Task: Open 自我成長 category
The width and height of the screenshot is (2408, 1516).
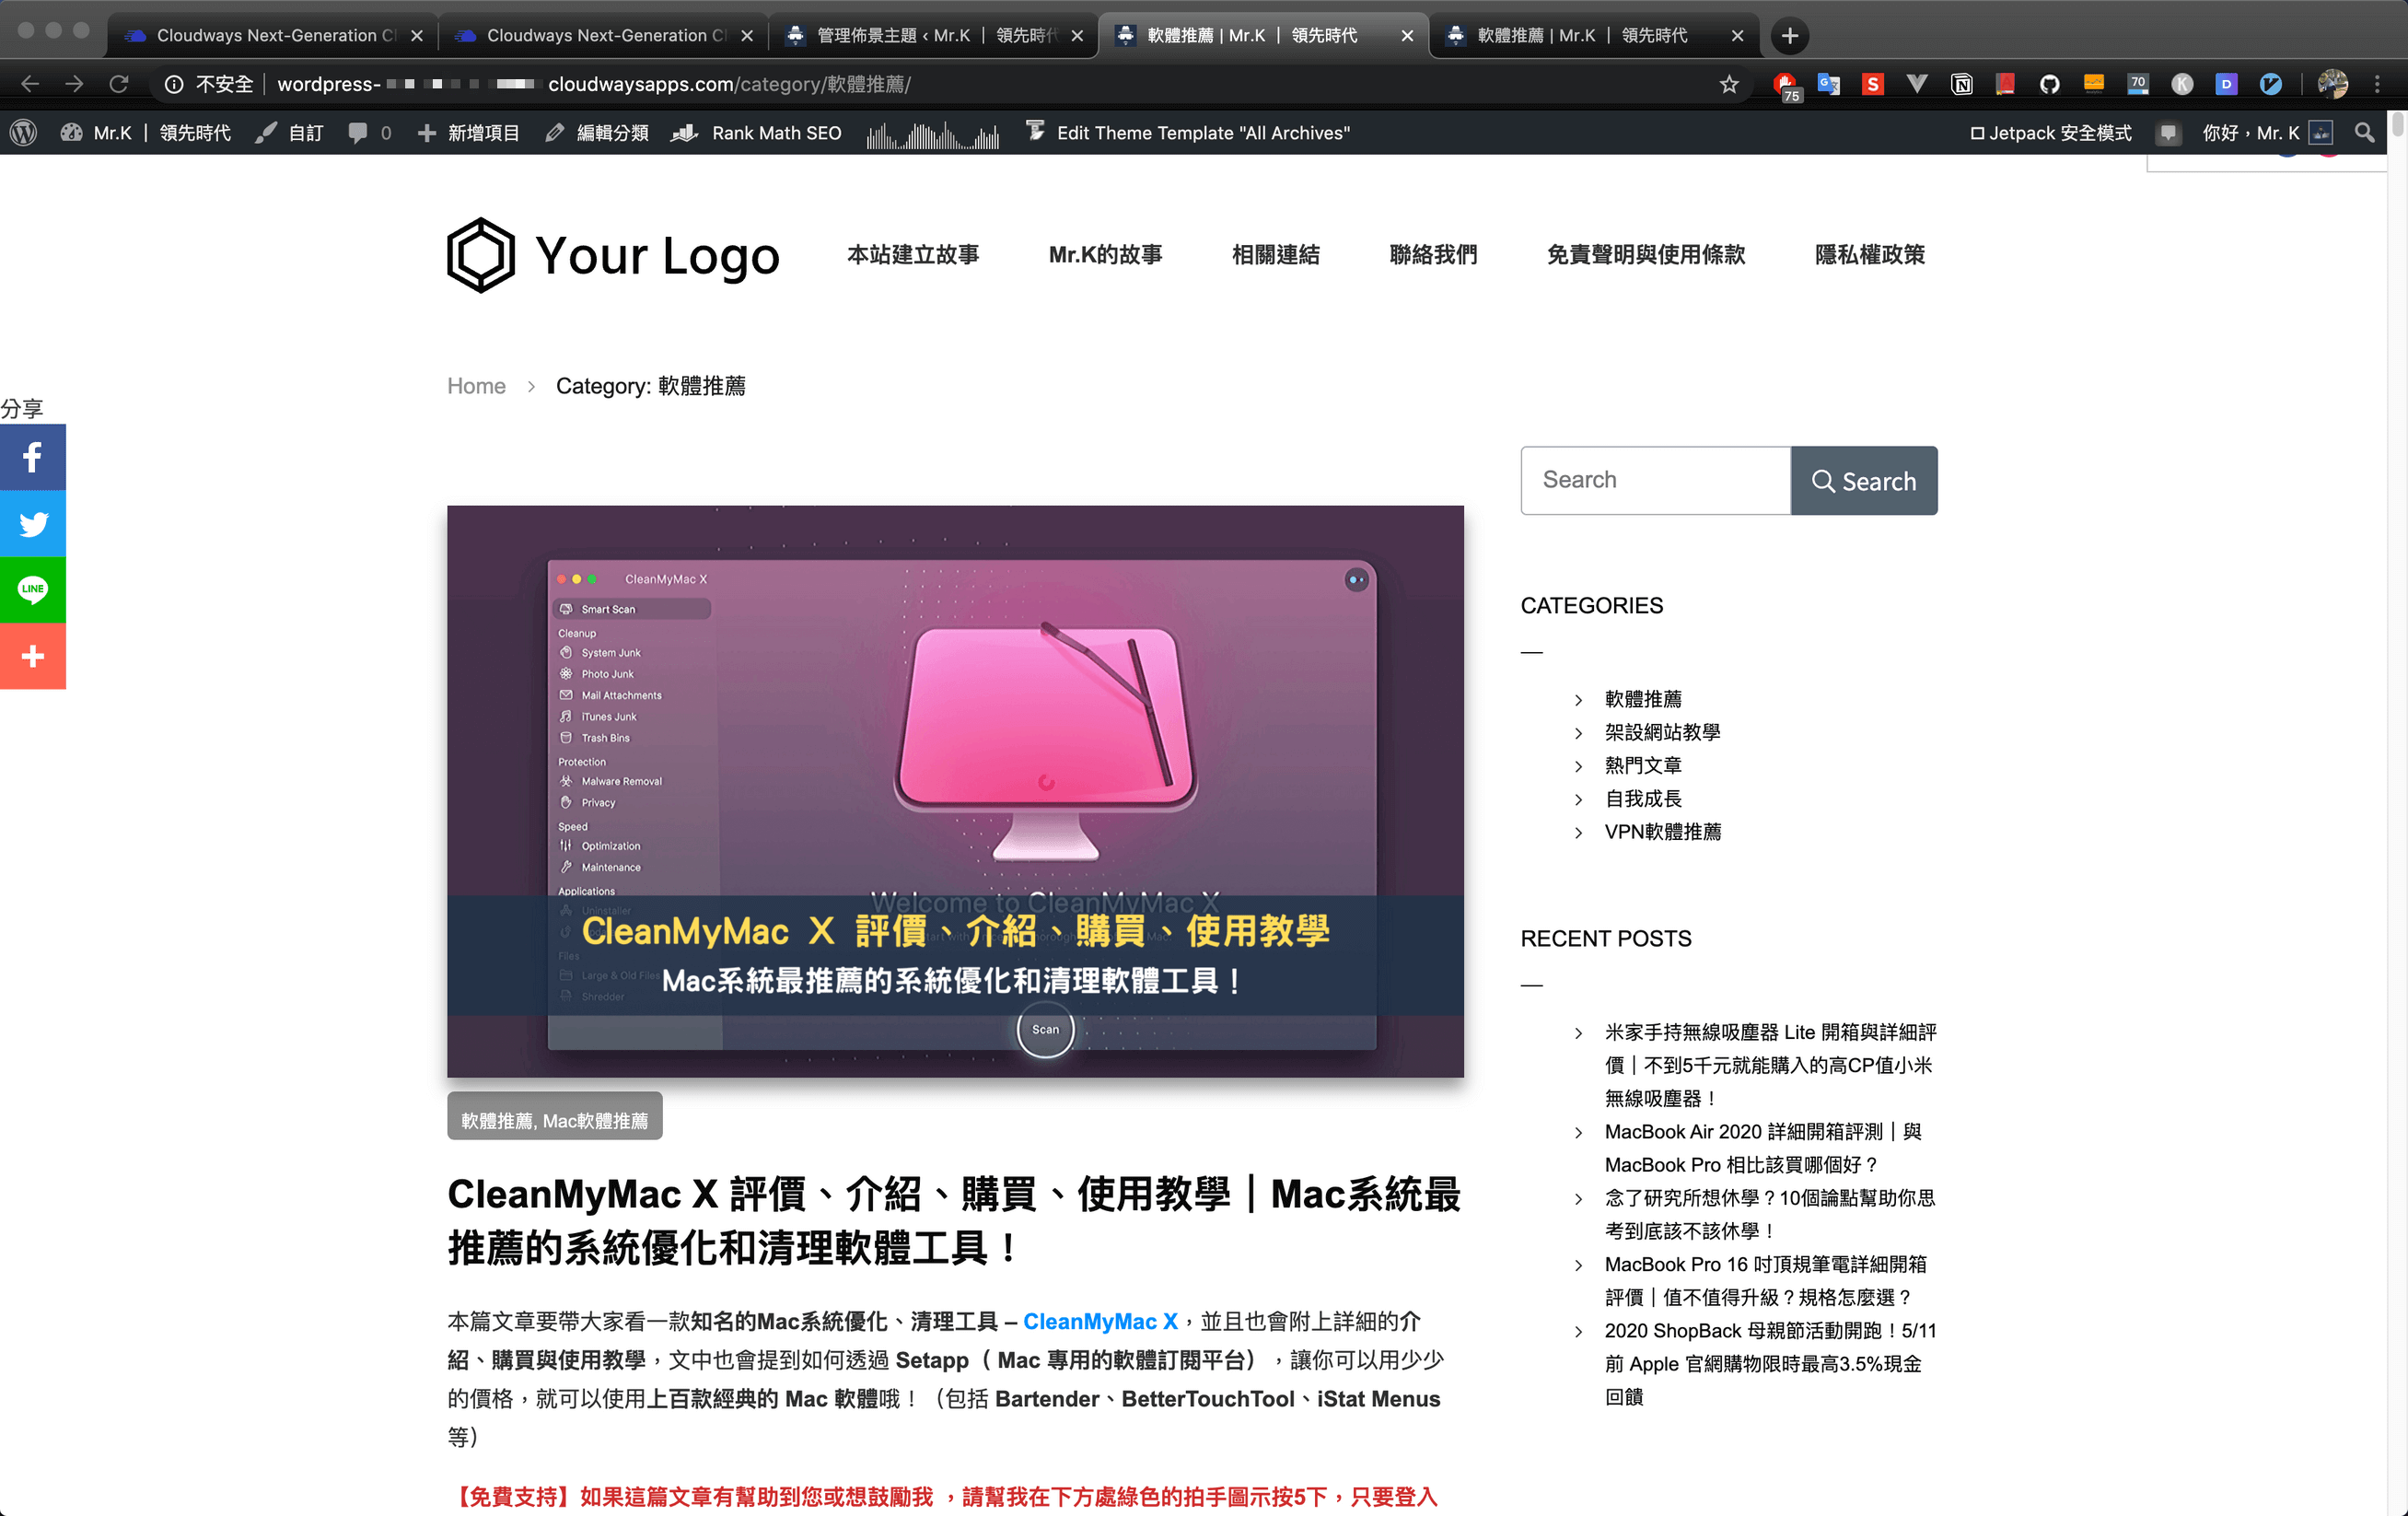Action: click(x=1643, y=798)
